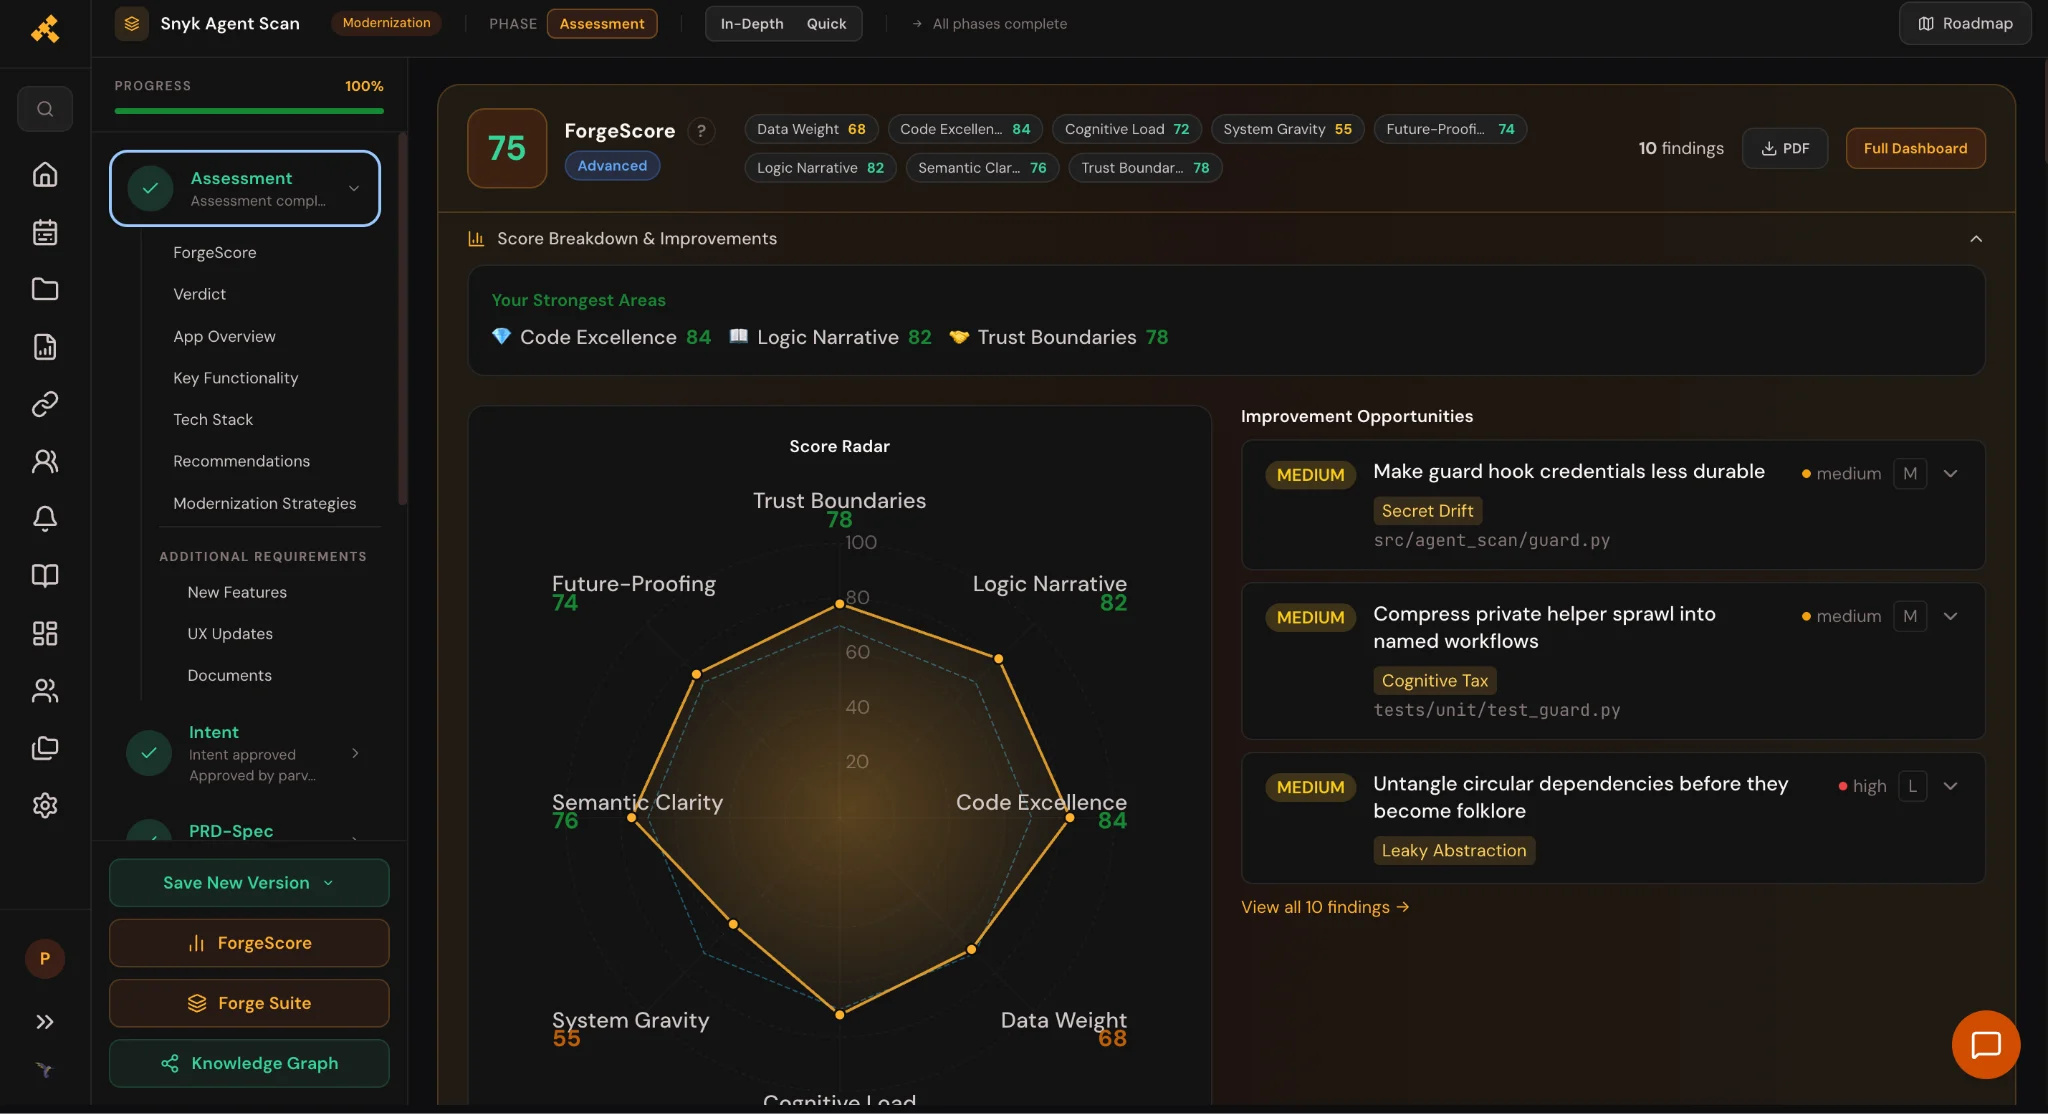Open the home icon in the sidebar

(x=45, y=175)
